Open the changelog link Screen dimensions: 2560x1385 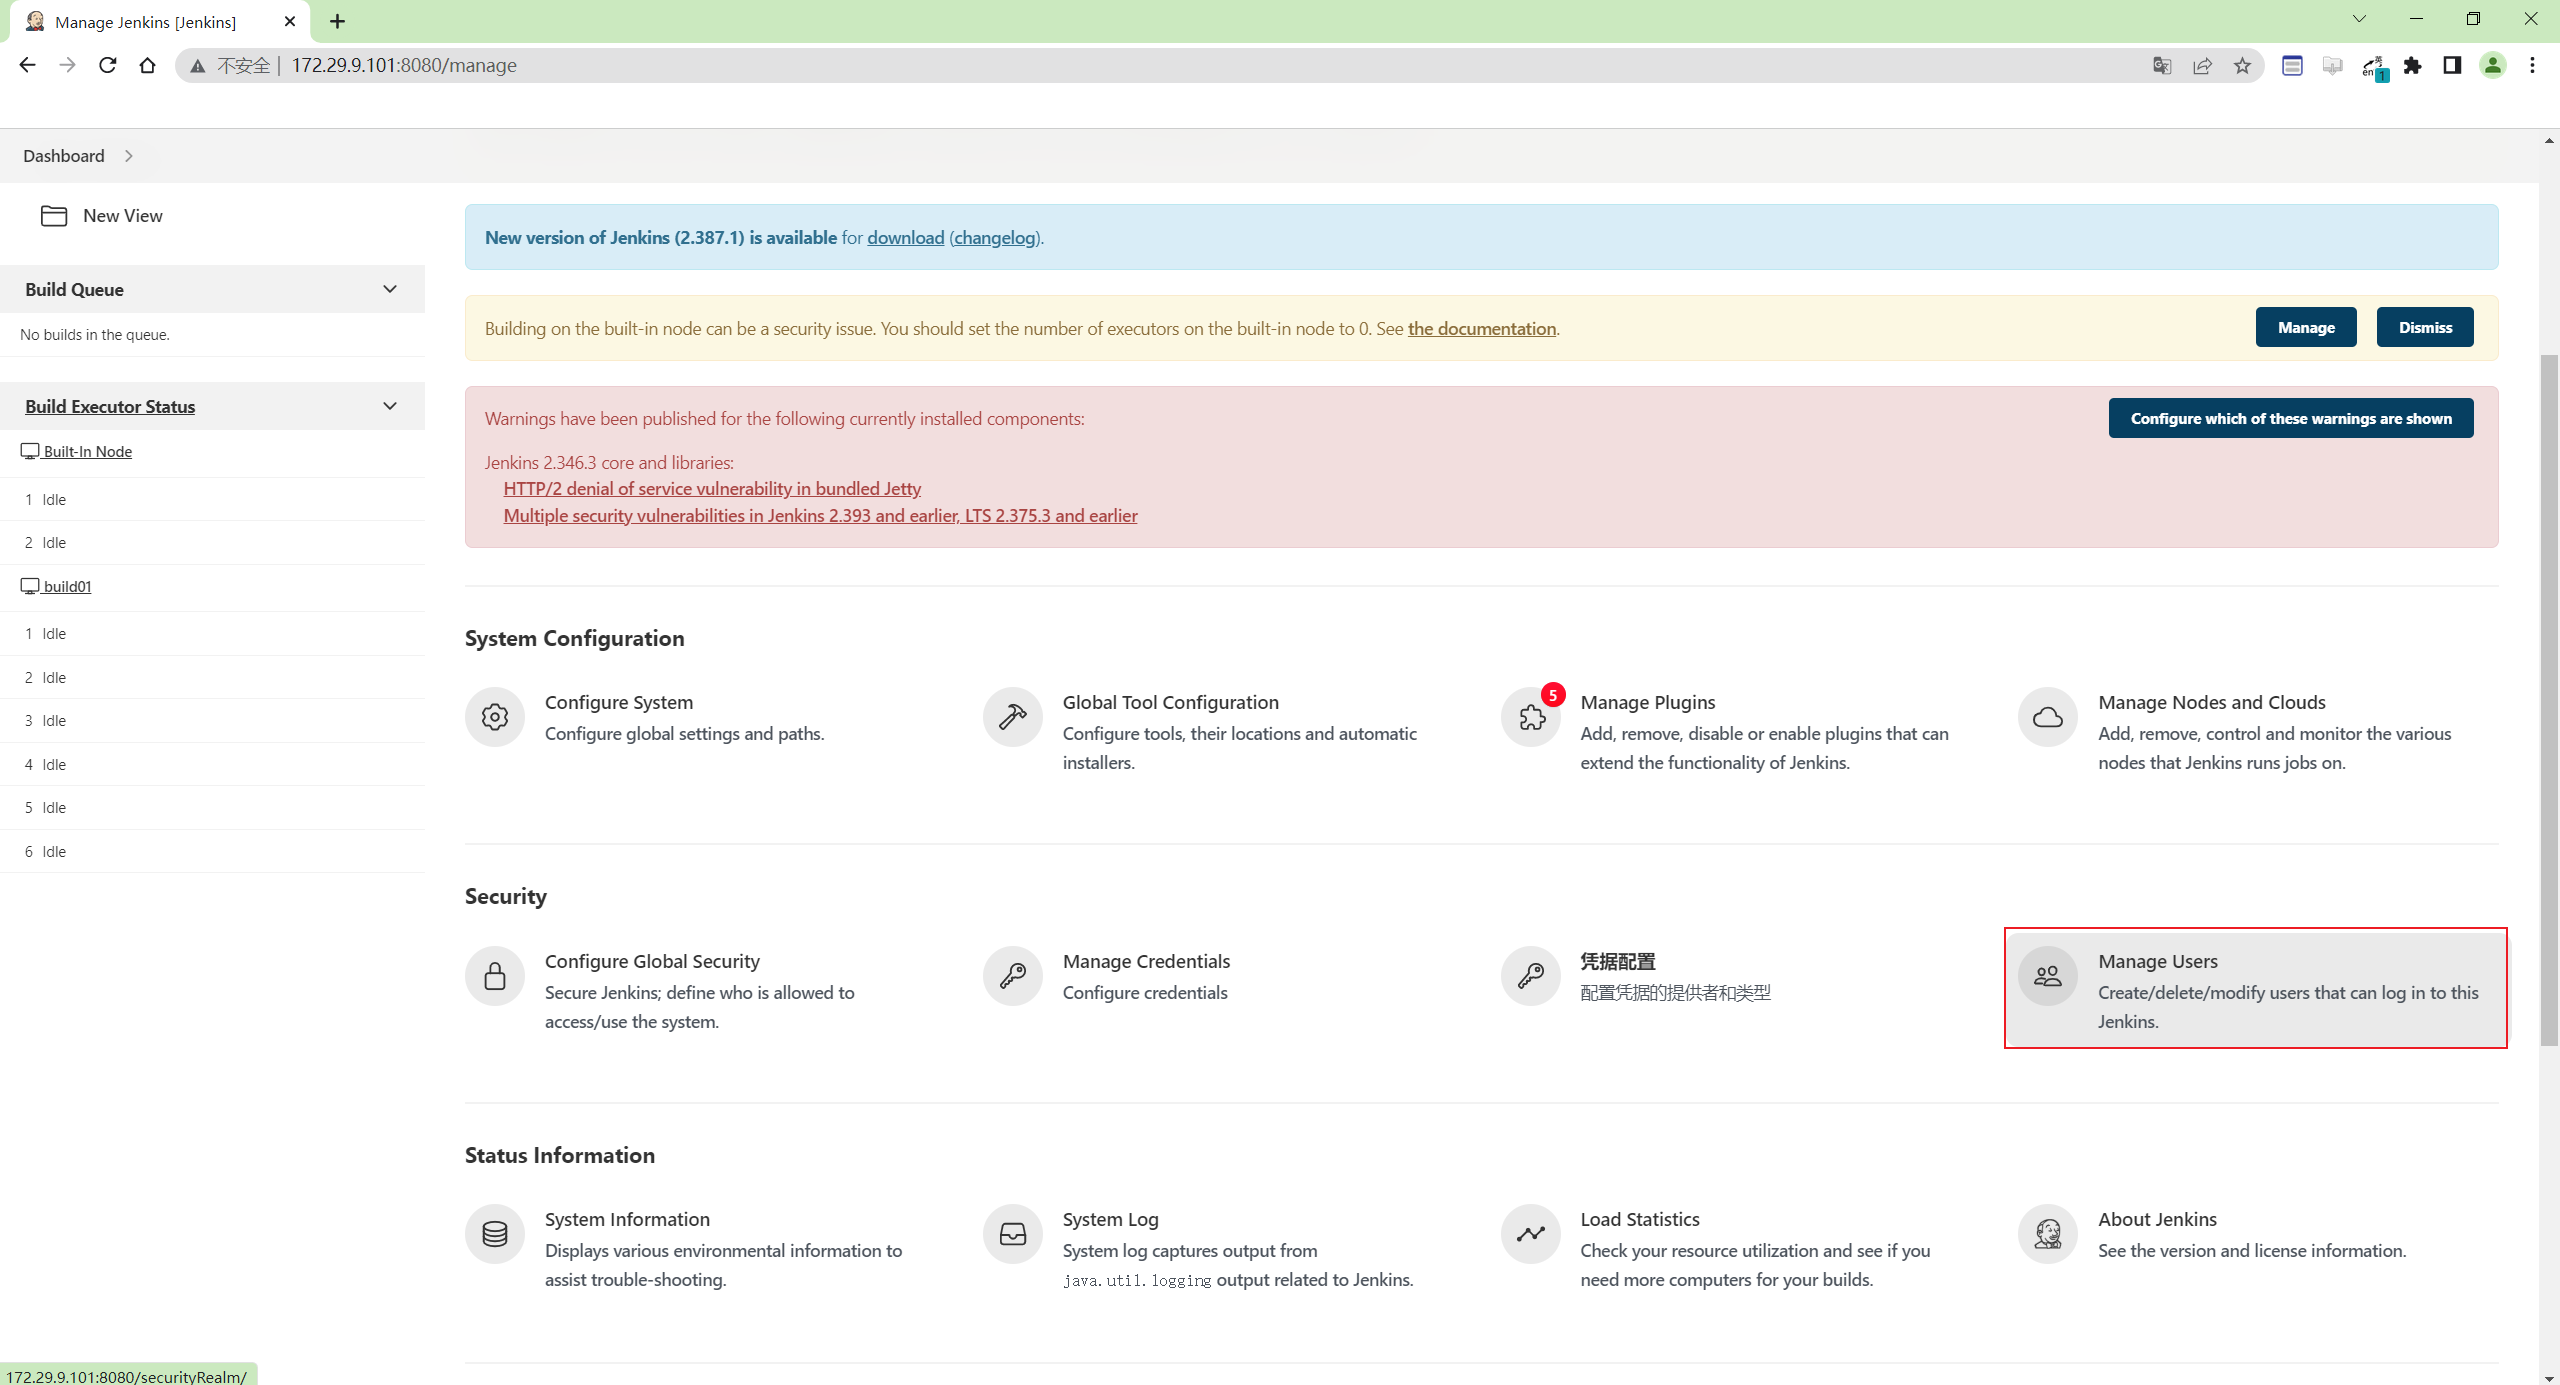[x=994, y=238]
